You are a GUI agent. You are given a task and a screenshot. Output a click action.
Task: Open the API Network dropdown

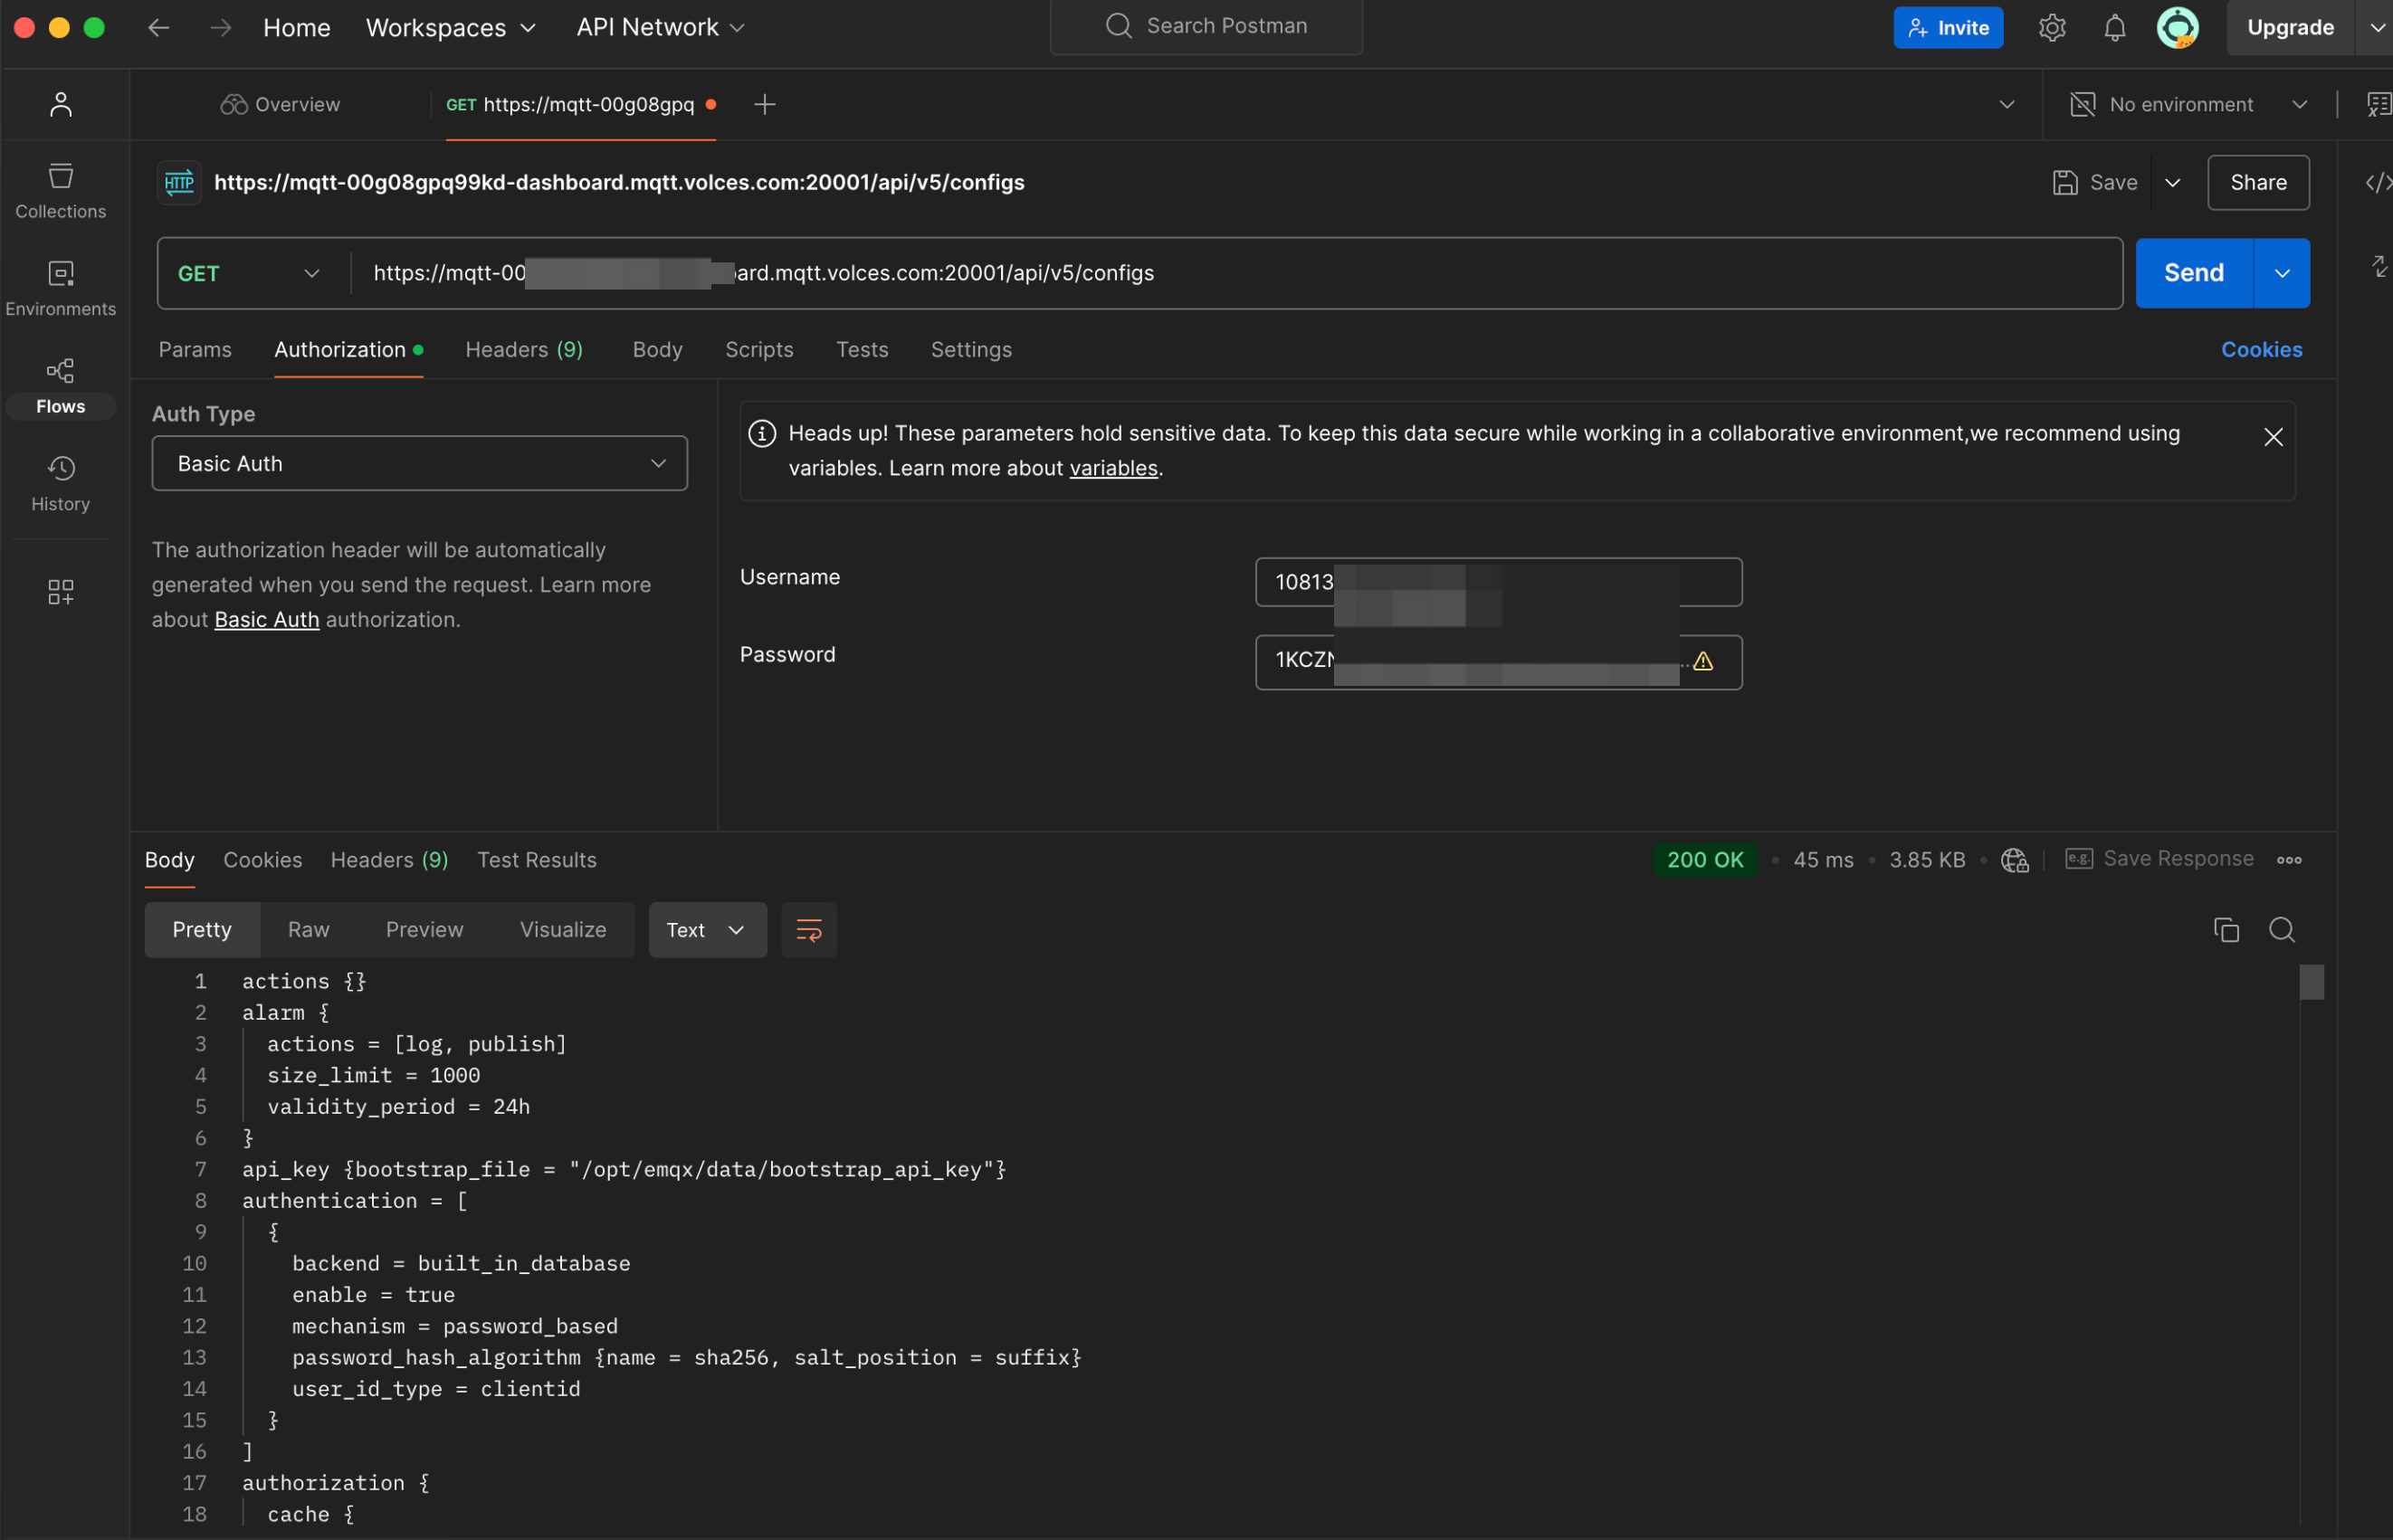(x=660, y=27)
